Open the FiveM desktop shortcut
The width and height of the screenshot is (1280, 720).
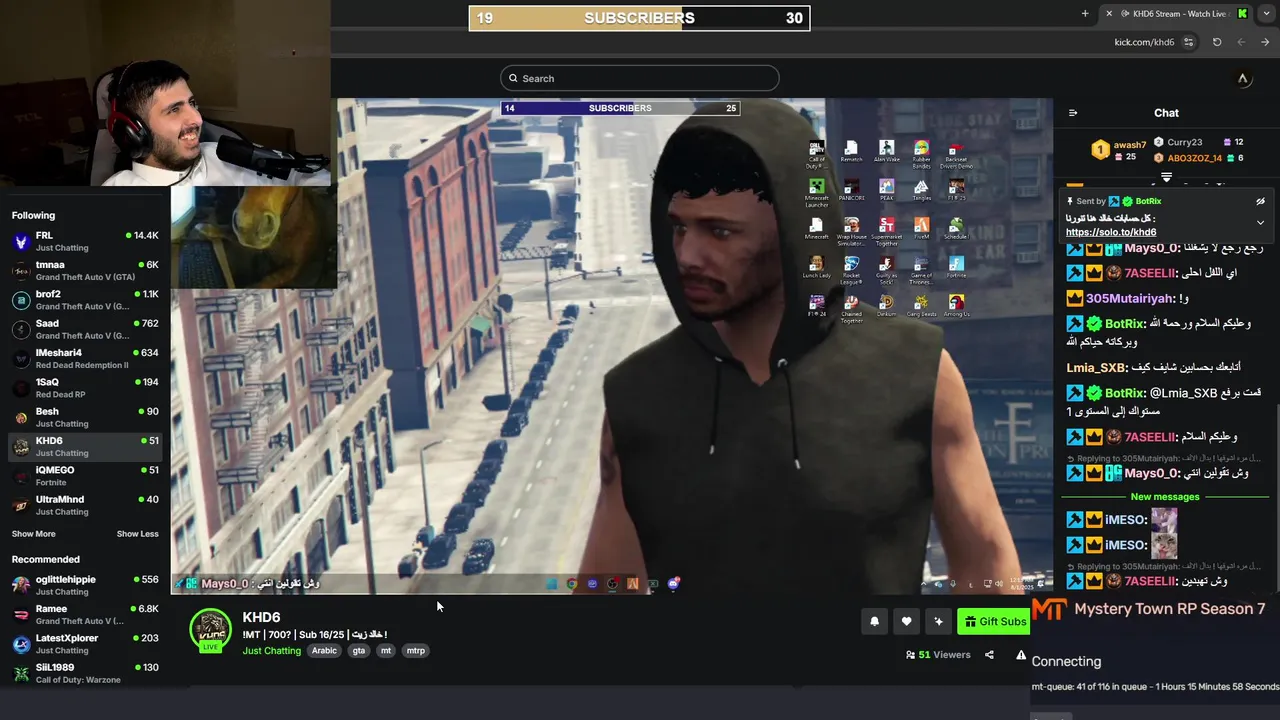[x=921, y=228]
